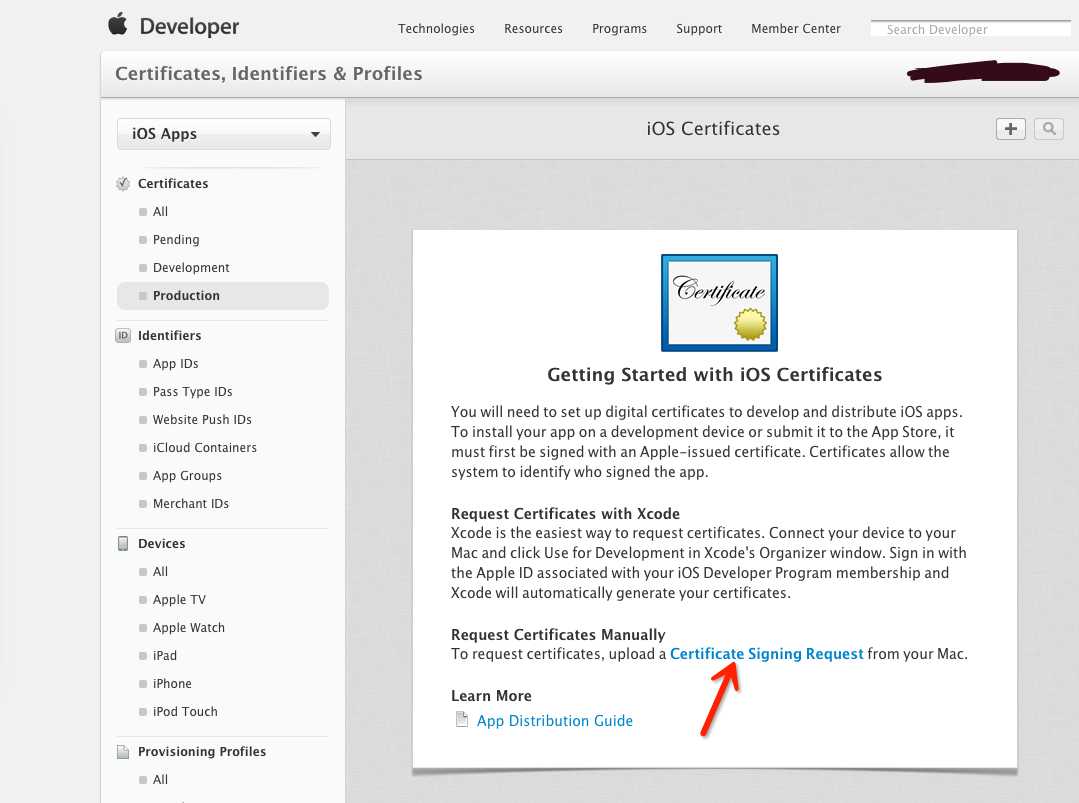Open App IDs in Identifiers
The width and height of the screenshot is (1079, 803).
click(x=175, y=363)
